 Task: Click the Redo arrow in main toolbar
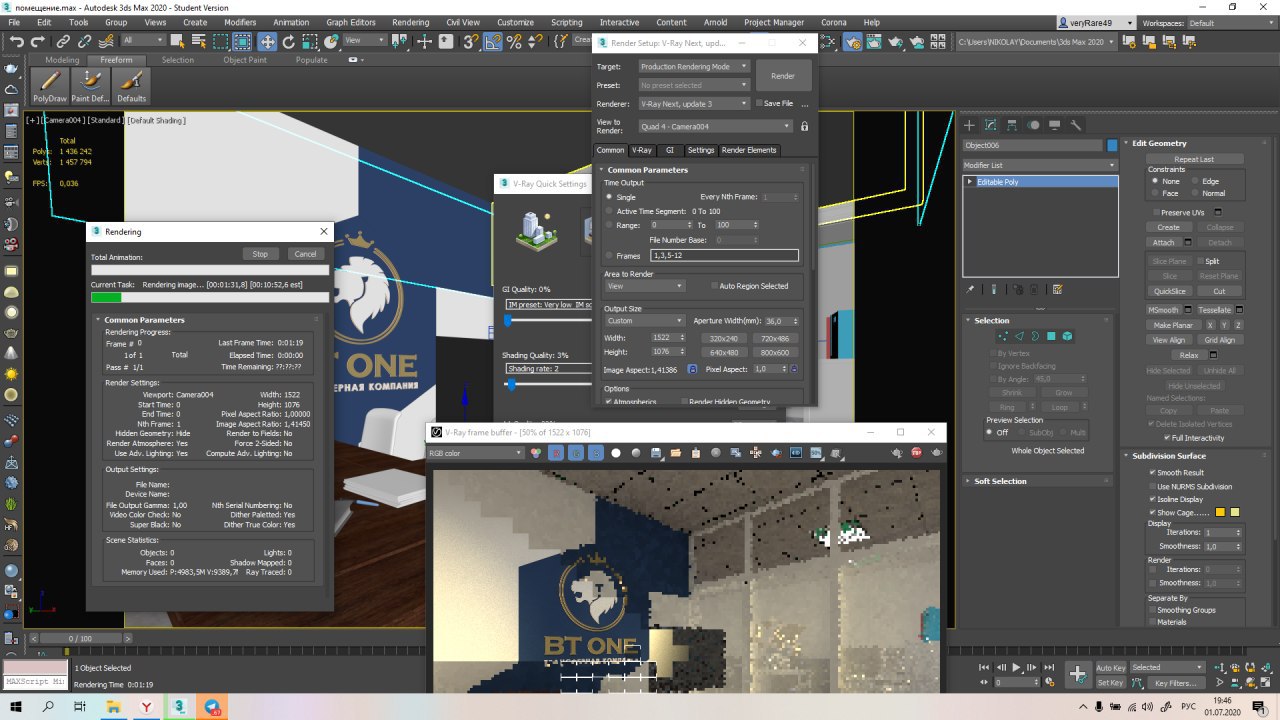coord(38,41)
